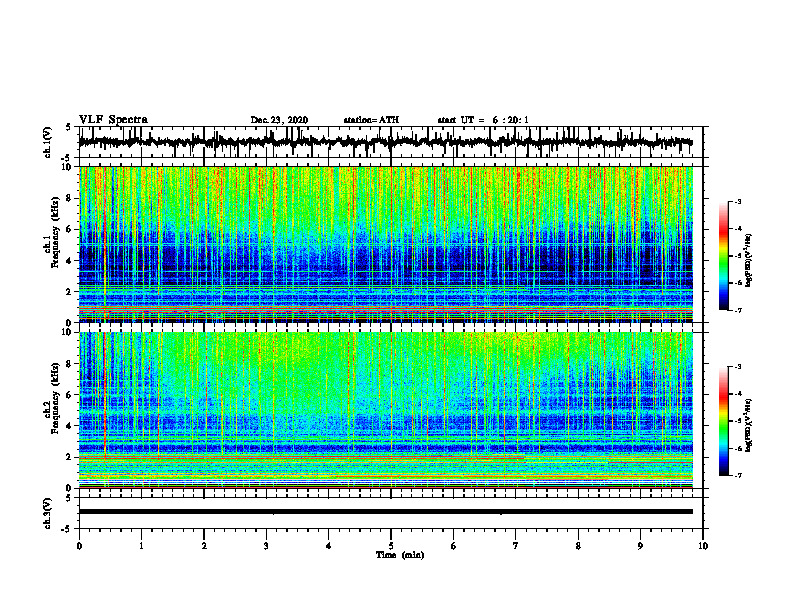Click the '-3' label on ch.2 colorbar
Screen dimensions: 792x612
tap(738, 367)
